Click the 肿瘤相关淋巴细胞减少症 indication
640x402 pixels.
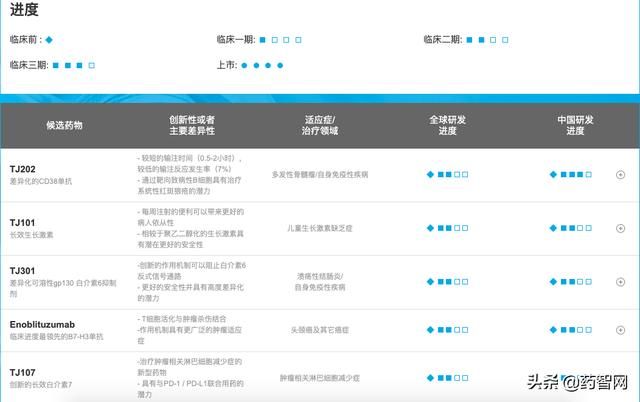[320, 378]
